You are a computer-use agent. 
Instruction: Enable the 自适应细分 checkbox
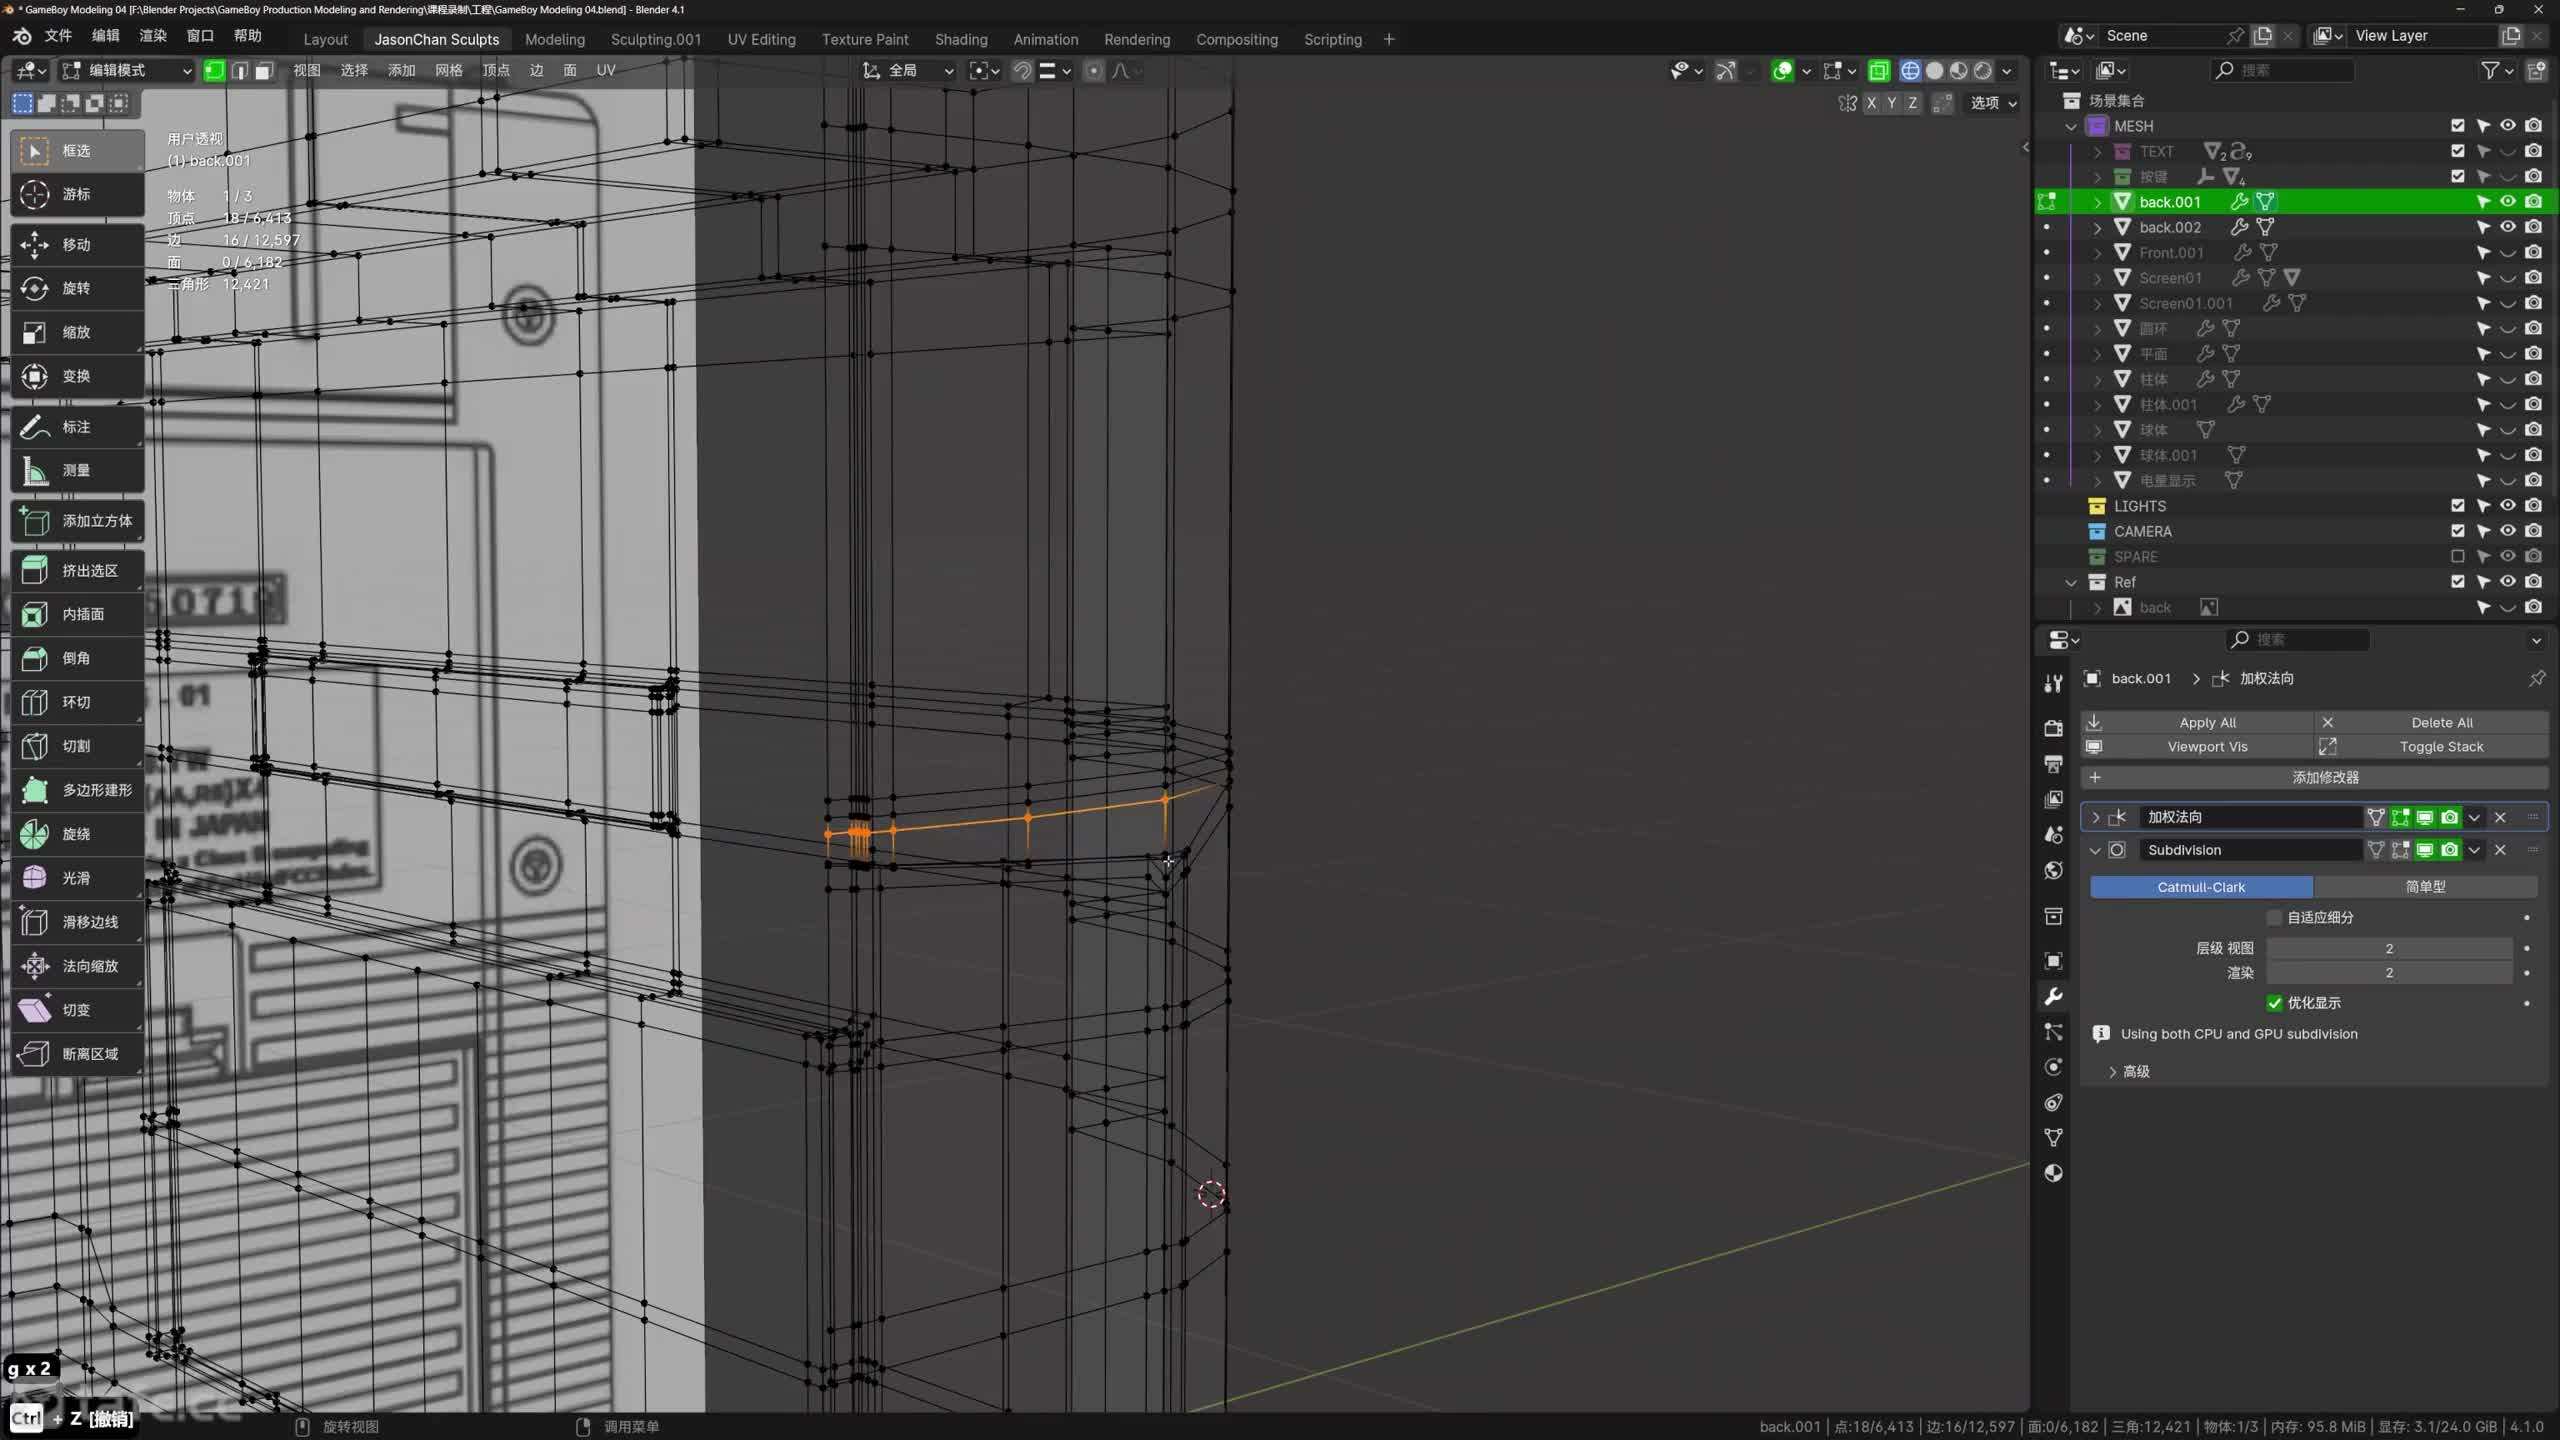pos(2275,917)
